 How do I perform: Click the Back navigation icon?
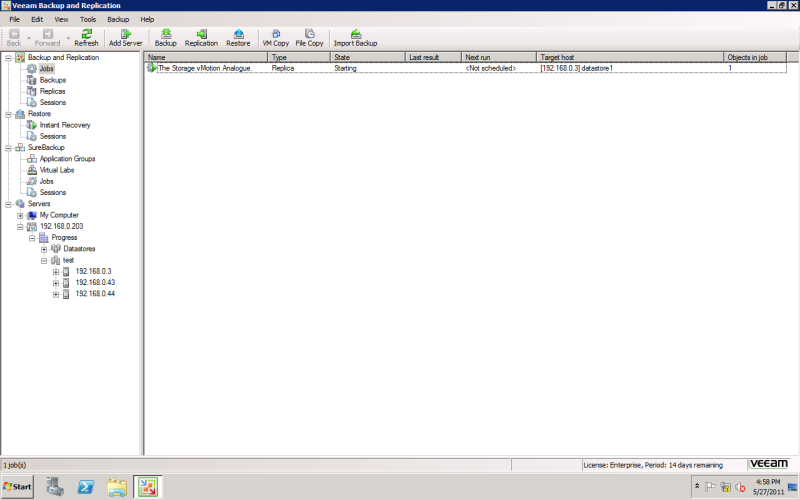[x=14, y=34]
